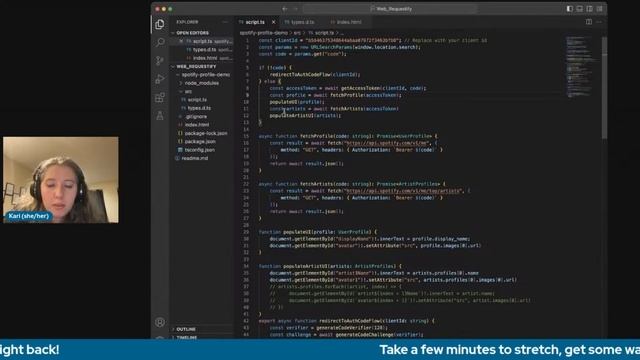The width and height of the screenshot is (640, 360).
Task: Click Kari's webcam video thumbnail
Action: 61,180
